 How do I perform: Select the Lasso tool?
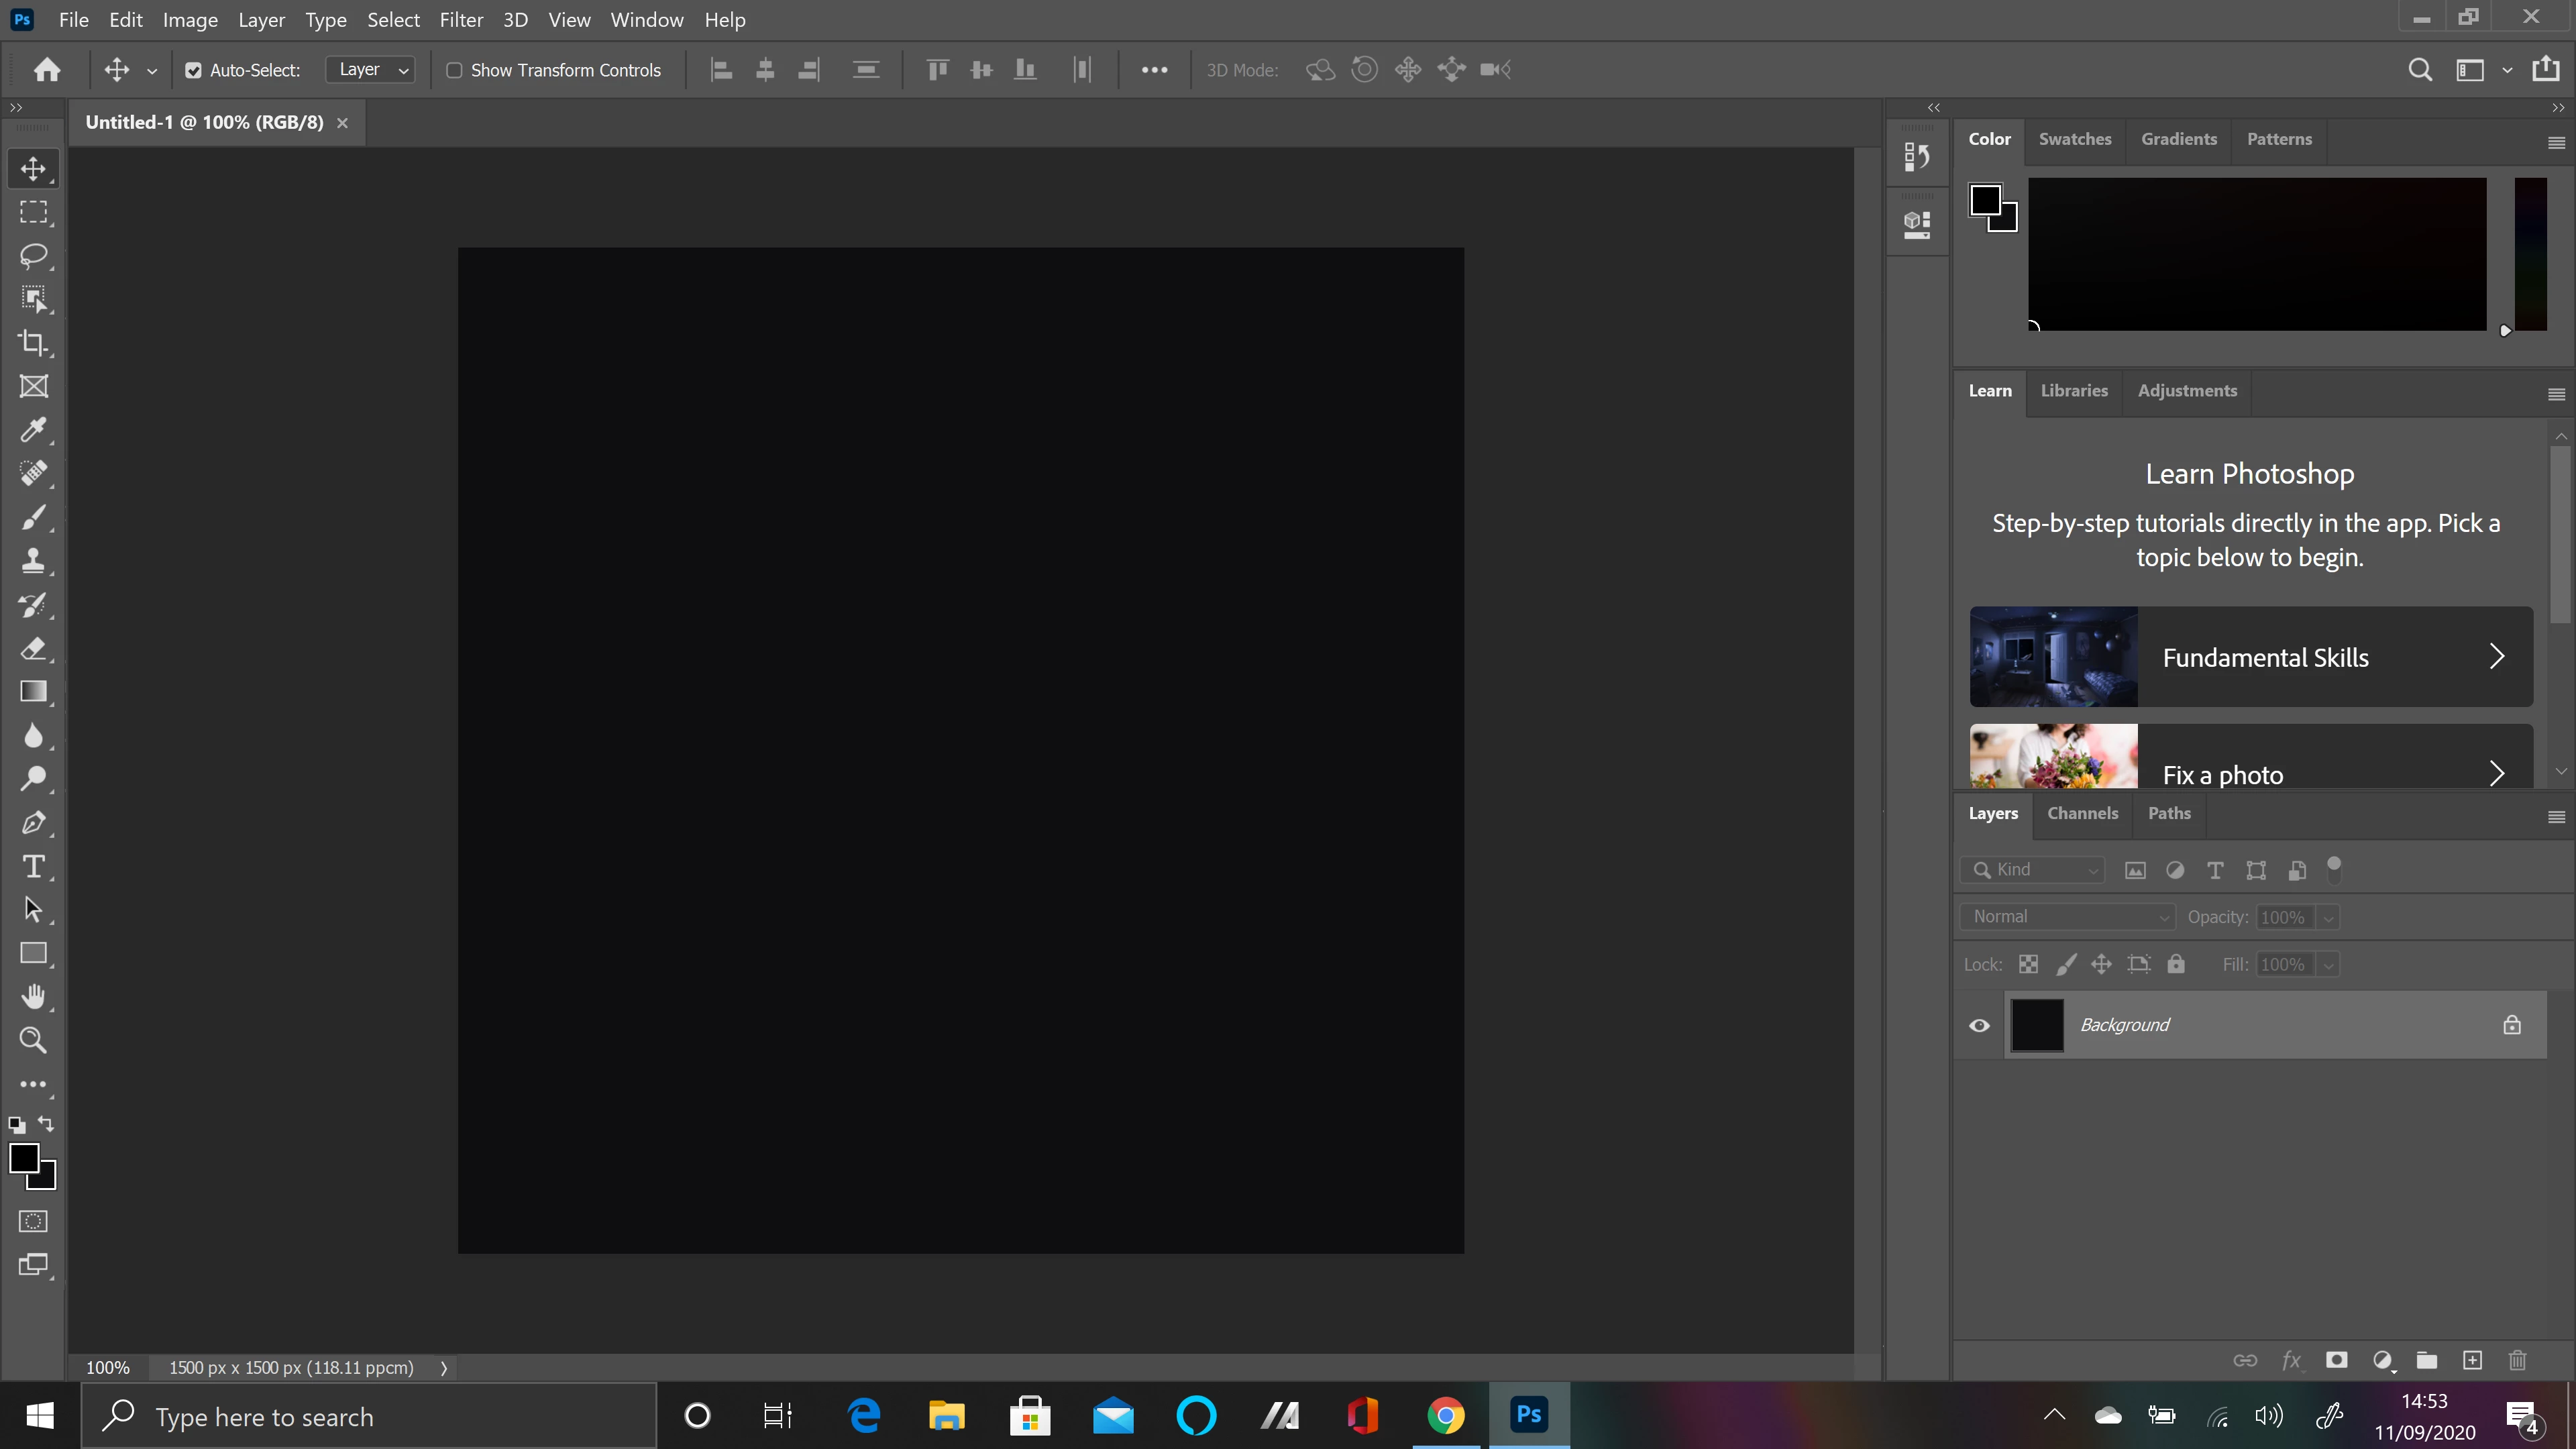click(33, 256)
